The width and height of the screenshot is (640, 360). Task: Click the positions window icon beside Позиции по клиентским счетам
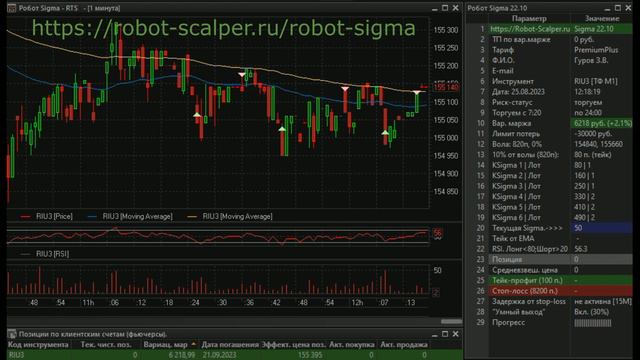[12, 334]
